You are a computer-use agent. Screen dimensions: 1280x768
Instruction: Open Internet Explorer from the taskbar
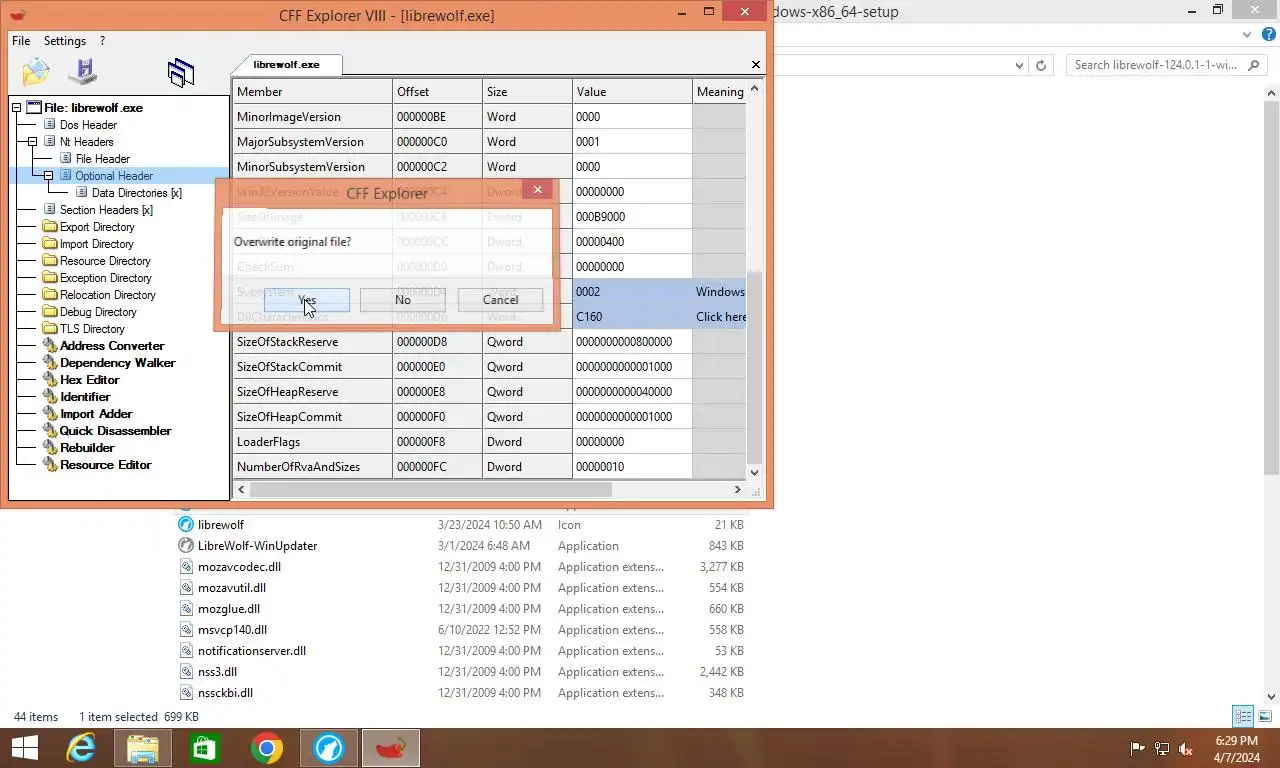[x=81, y=748]
